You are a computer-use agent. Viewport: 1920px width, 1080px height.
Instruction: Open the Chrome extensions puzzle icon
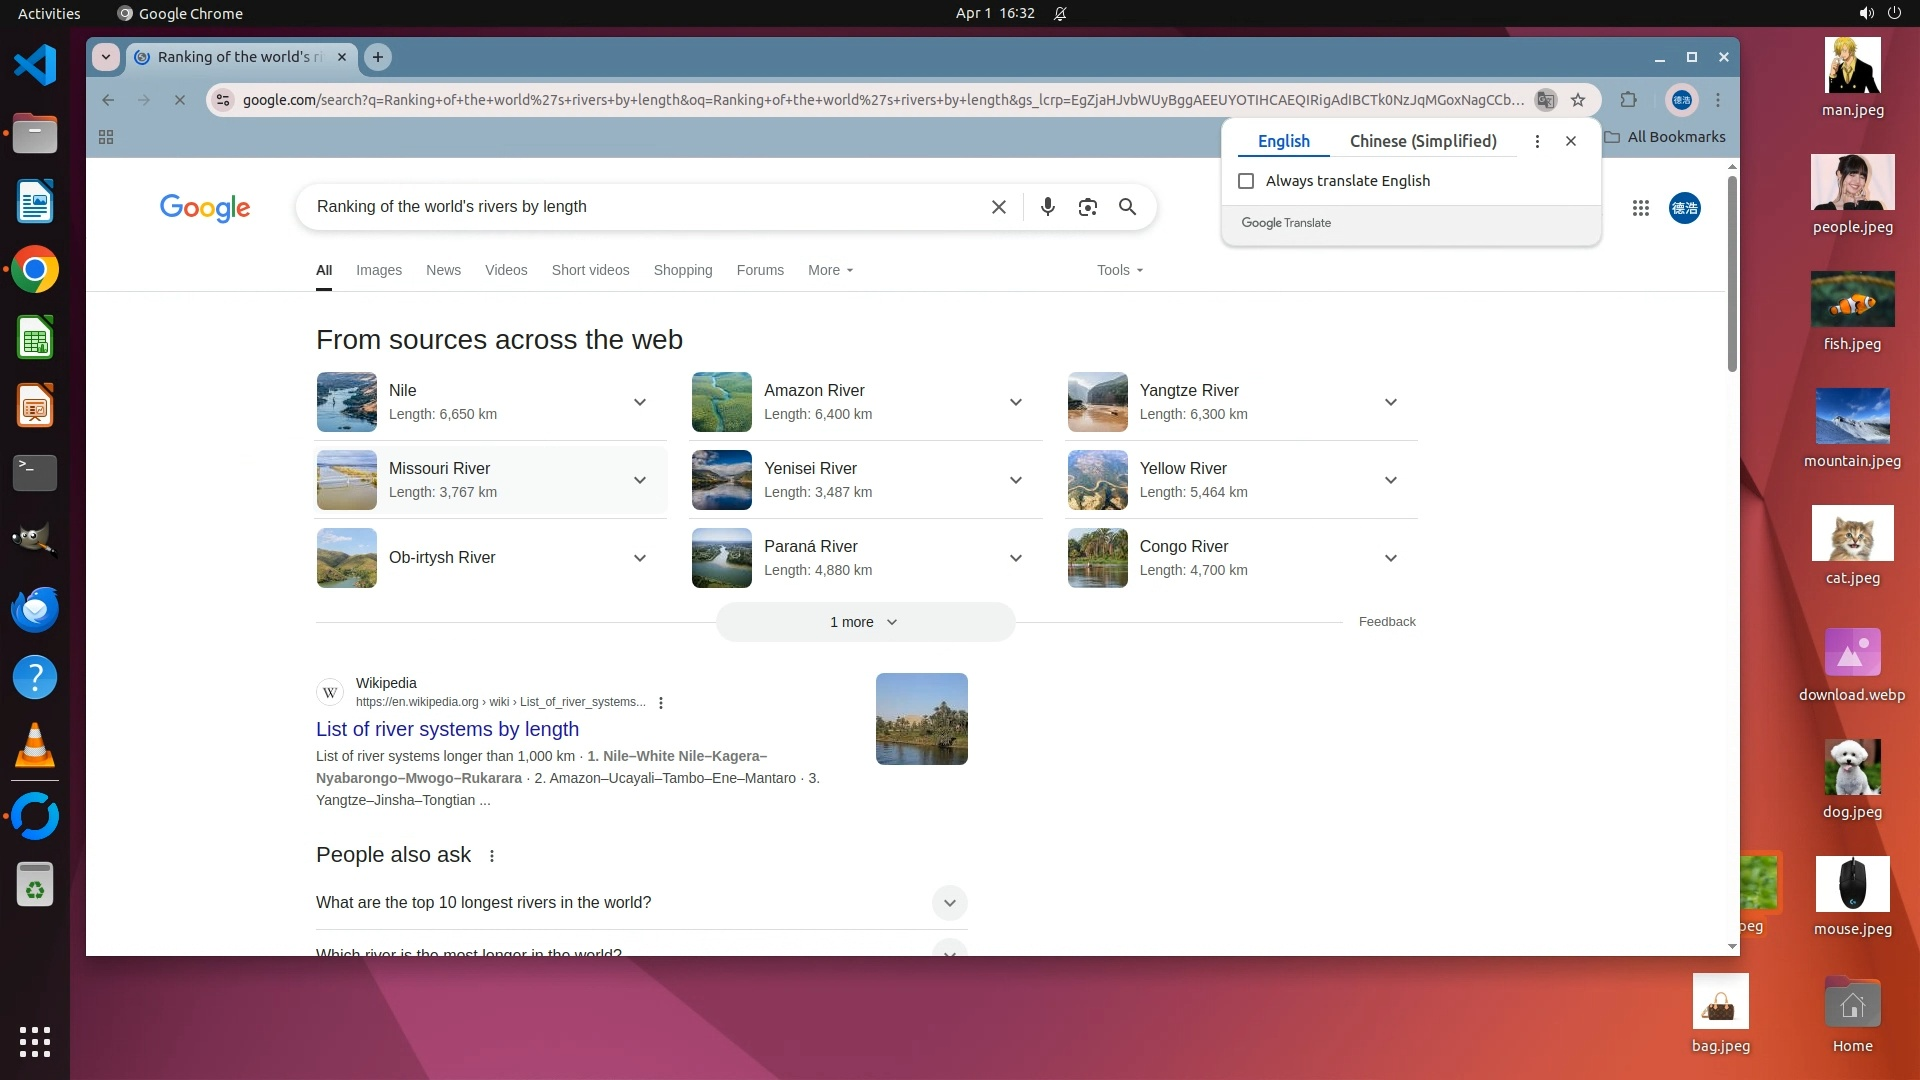[1628, 100]
